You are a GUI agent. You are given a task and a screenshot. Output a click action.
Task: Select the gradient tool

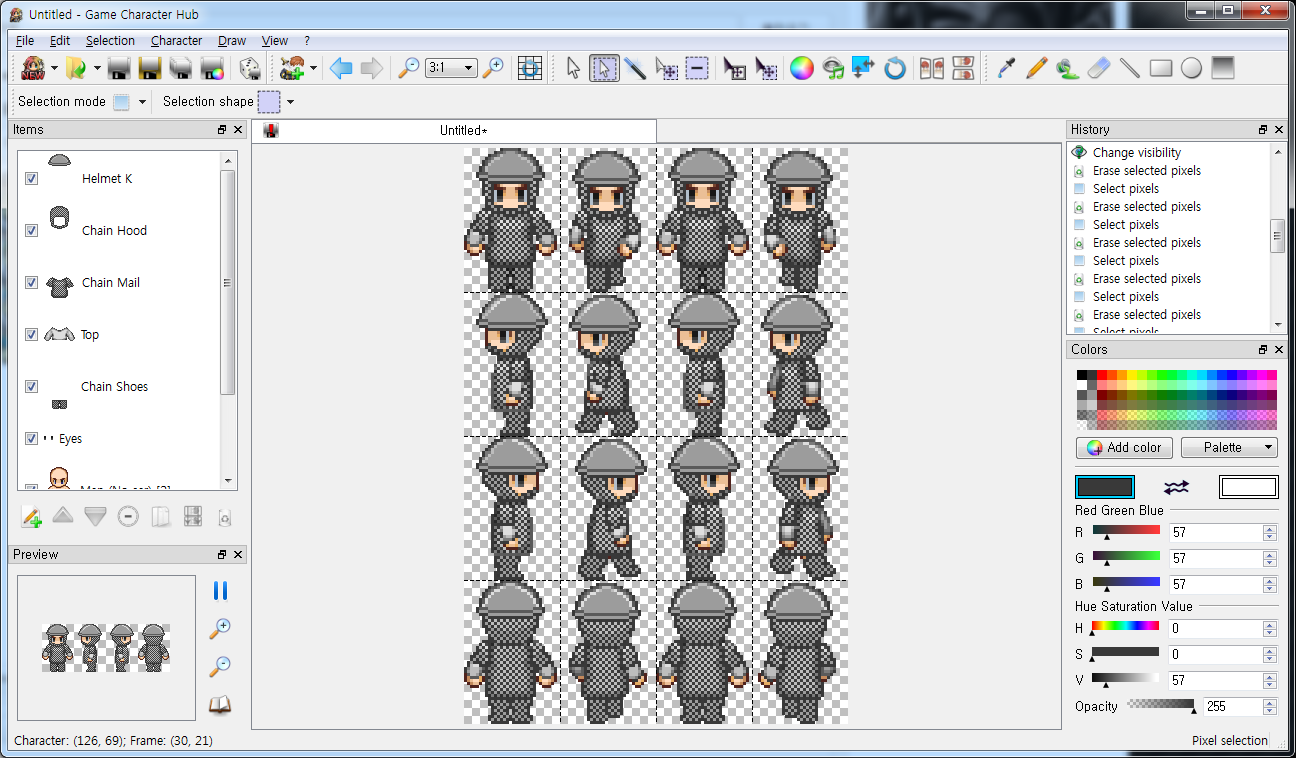pyautogui.click(x=1222, y=68)
